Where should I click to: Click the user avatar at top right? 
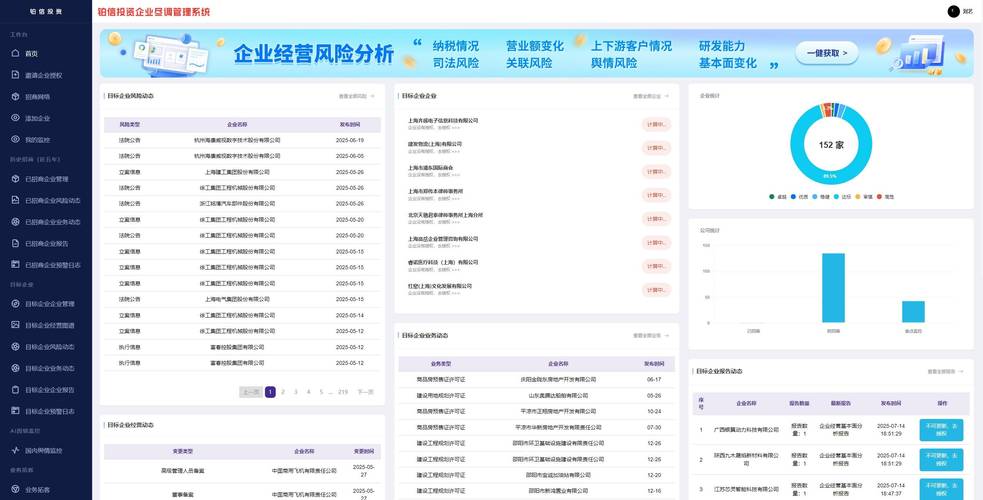[954, 11]
